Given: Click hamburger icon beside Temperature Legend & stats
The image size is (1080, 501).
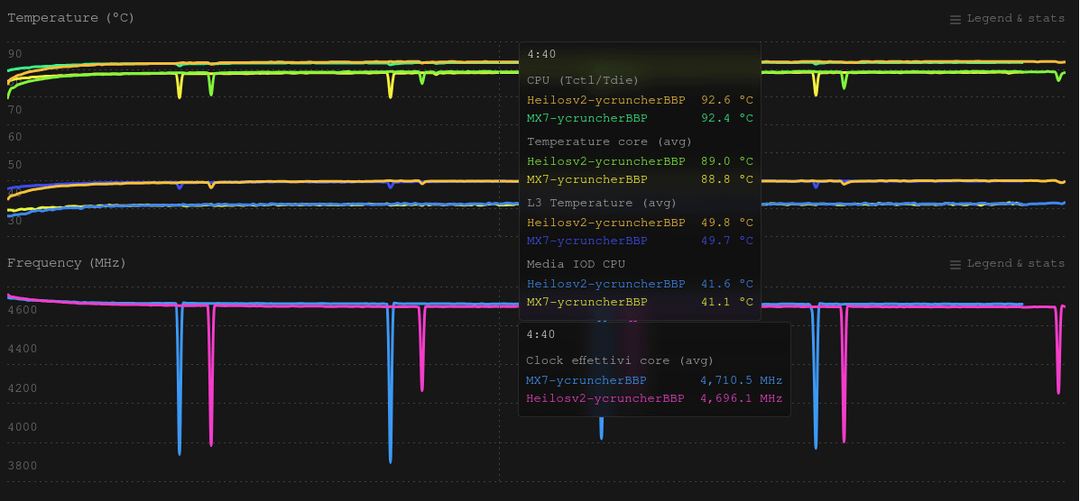Looking at the screenshot, I should click(955, 19).
